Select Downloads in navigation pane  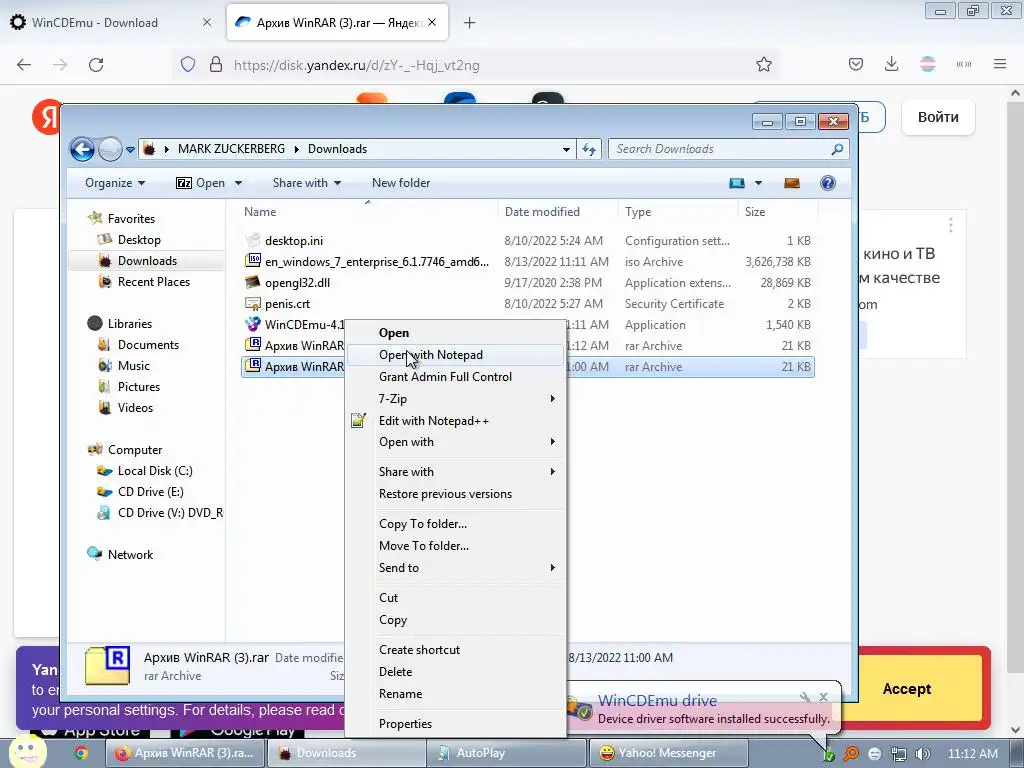point(147,261)
